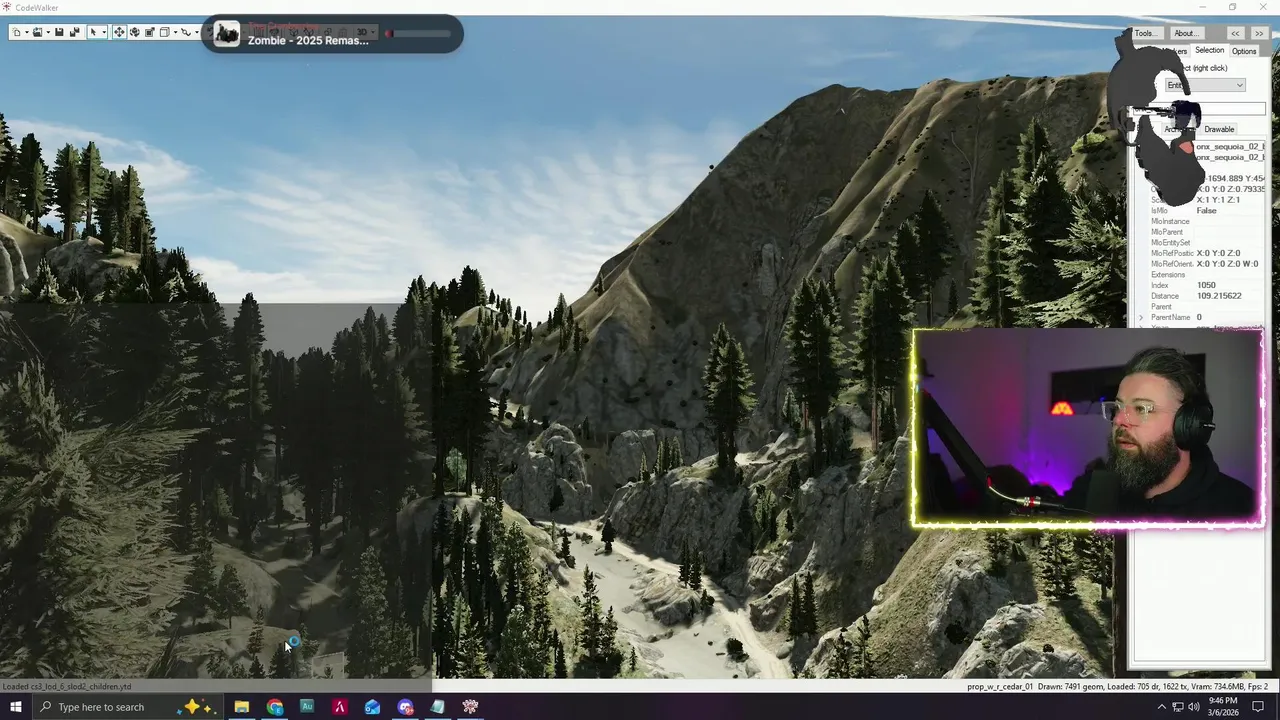Toggle the Move widget tool
Image resolution: width=1280 pixels, height=720 pixels.
(119, 32)
